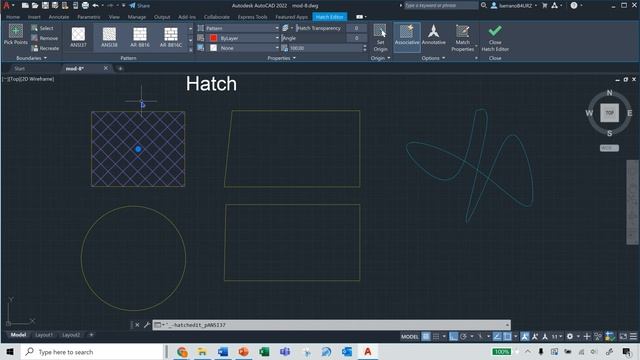
Task: Click the Undo arrow
Action: pos(96,5)
